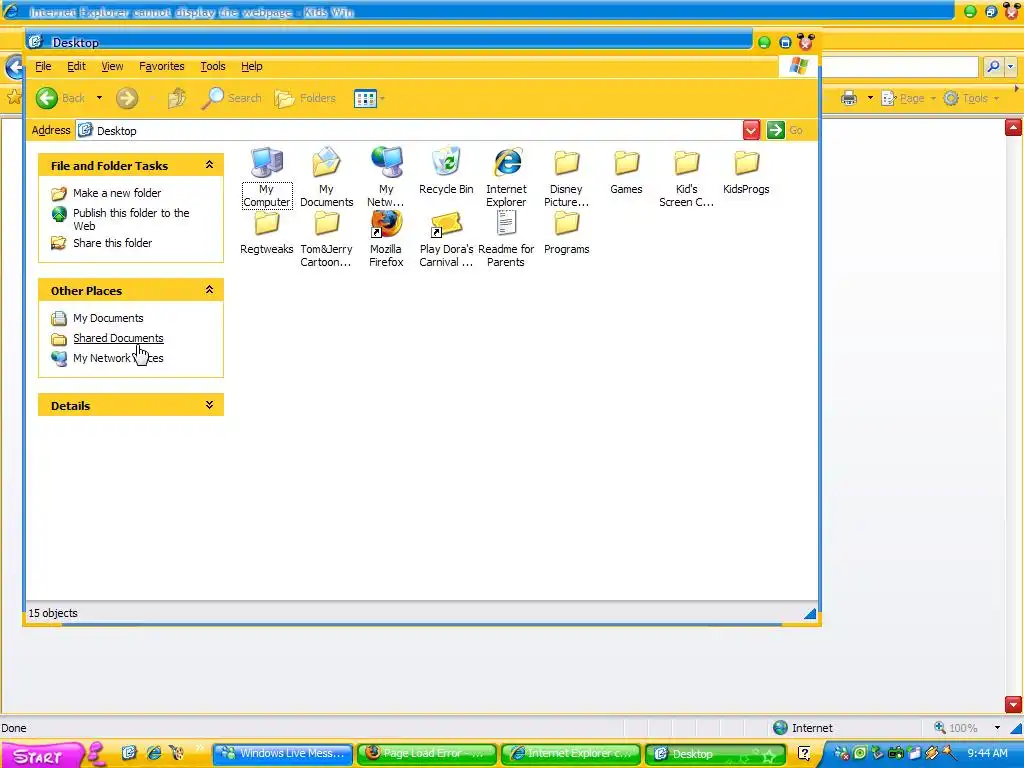This screenshot has height=768, width=1024.
Task: Open the File menu
Action: pos(43,66)
